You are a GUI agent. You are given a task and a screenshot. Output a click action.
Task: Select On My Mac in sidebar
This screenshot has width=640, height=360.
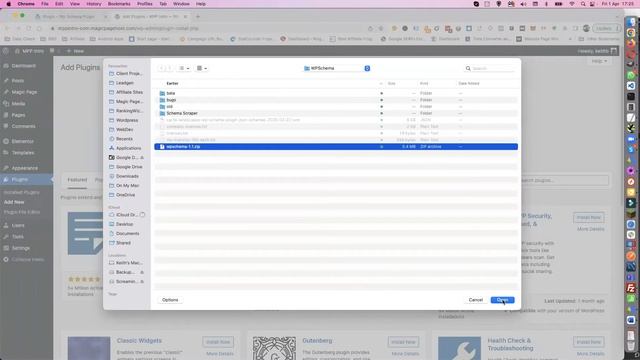(124, 185)
